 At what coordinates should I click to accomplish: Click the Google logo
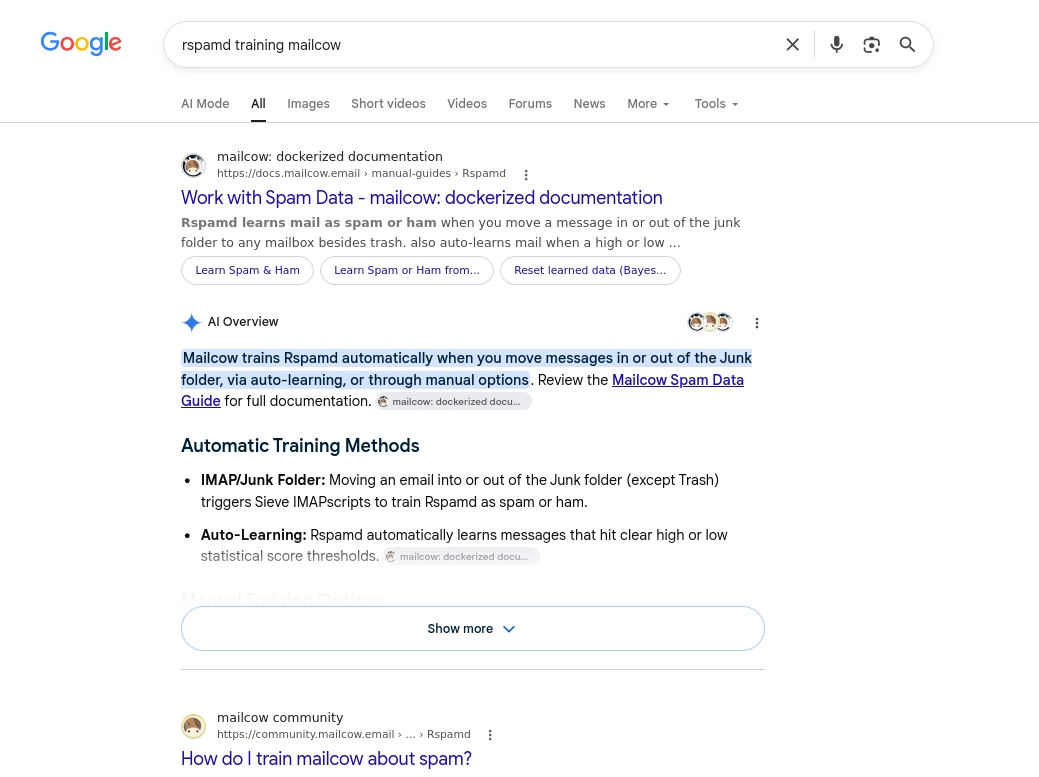[x=81, y=44]
